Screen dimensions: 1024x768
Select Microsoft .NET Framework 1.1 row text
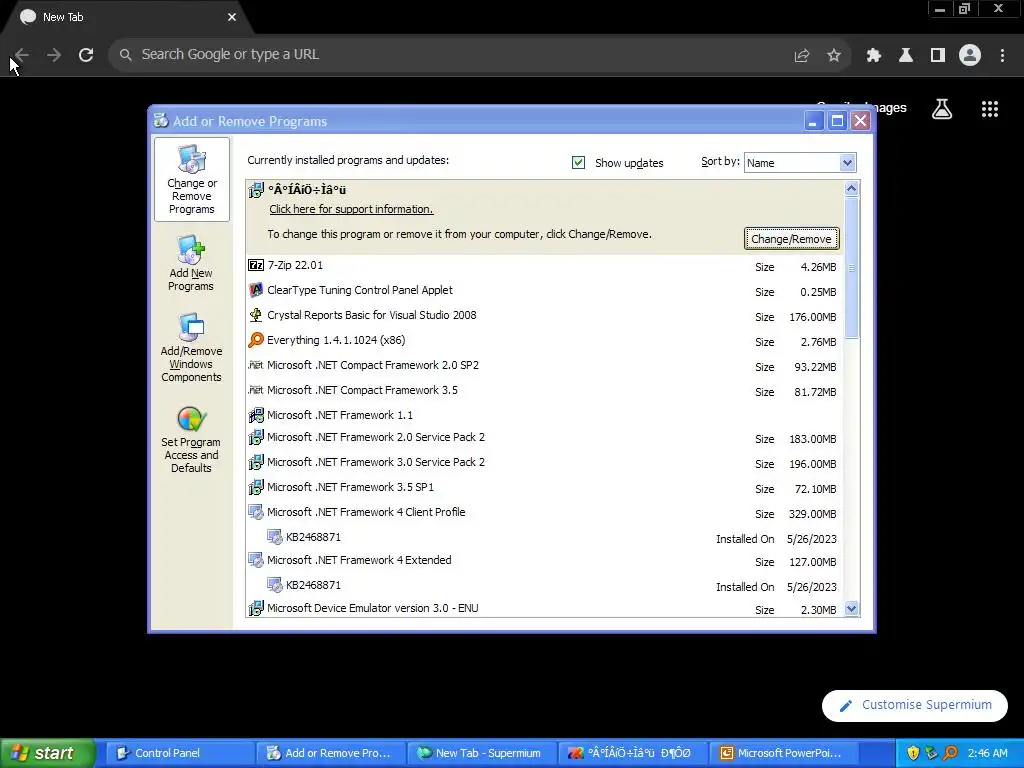tap(340, 415)
